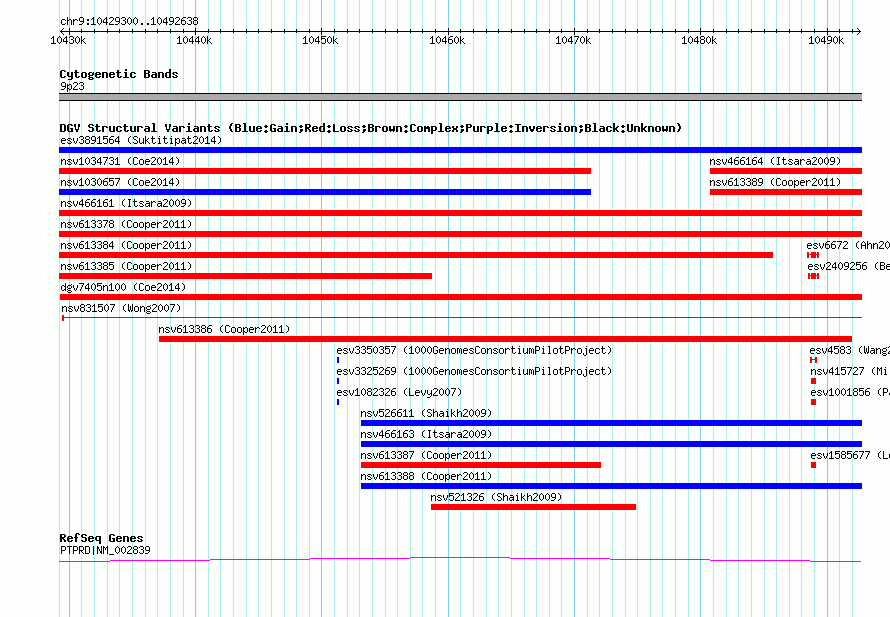The width and height of the screenshot is (890, 617).
Task: Click the 10450k ruler label
Action: point(320,40)
